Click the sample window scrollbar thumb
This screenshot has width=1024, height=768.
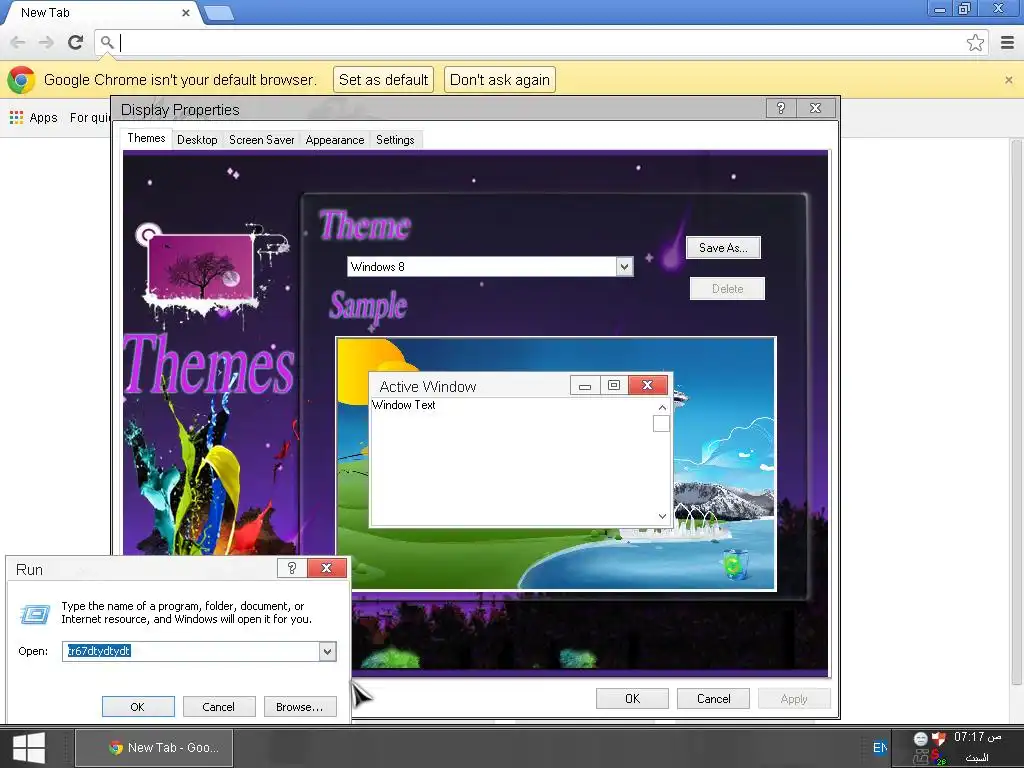pyautogui.click(x=662, y=424)
